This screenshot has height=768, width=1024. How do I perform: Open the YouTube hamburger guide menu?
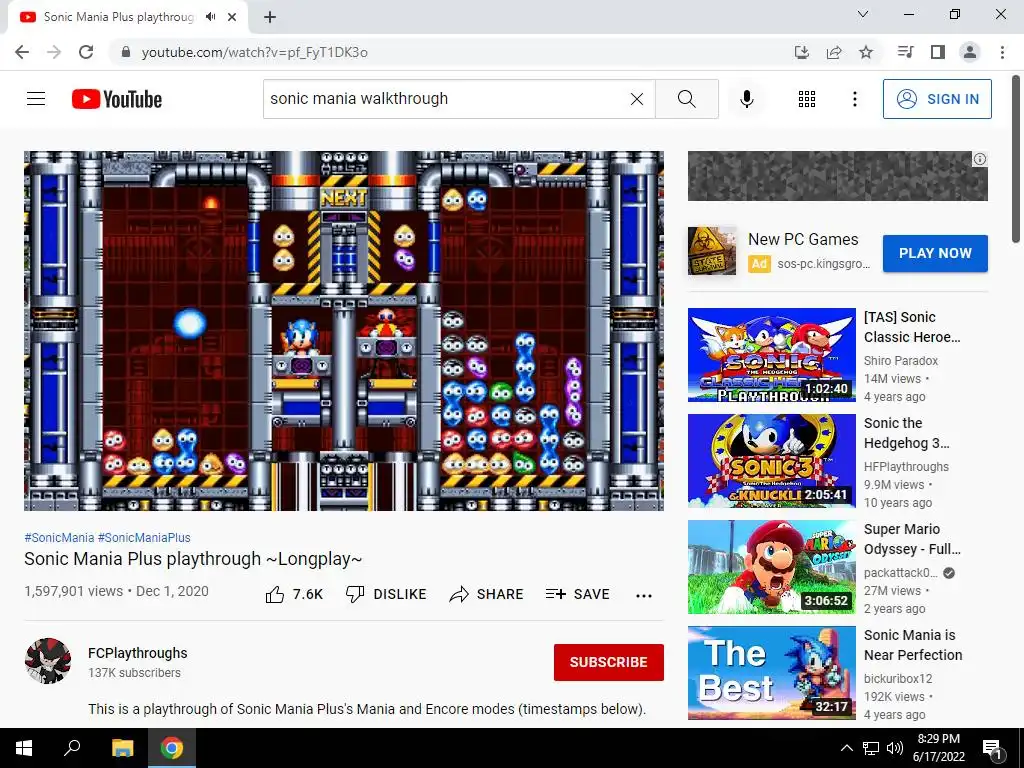tap(36, 99)
